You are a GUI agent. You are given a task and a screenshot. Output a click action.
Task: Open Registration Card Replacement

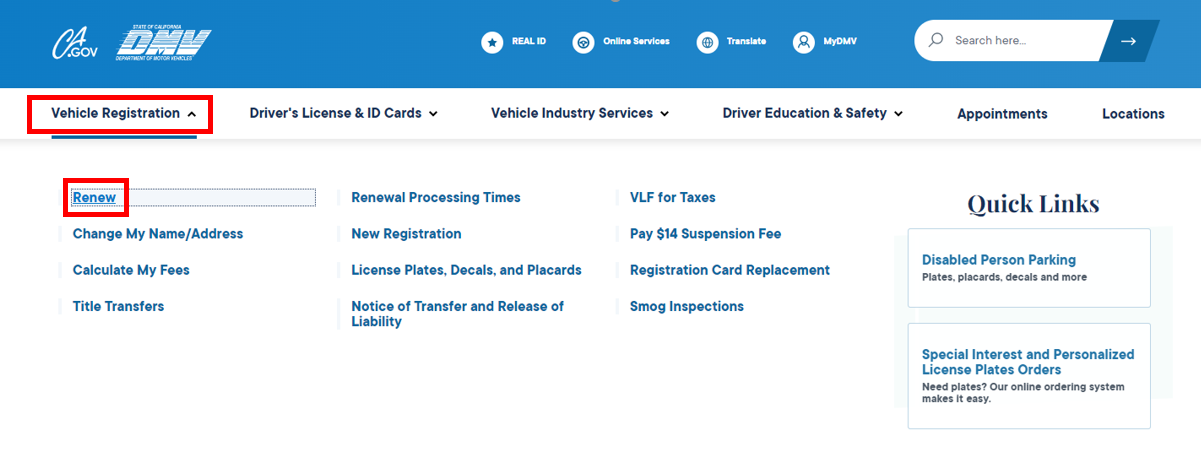pyautogui.click(x=730, y=270)
